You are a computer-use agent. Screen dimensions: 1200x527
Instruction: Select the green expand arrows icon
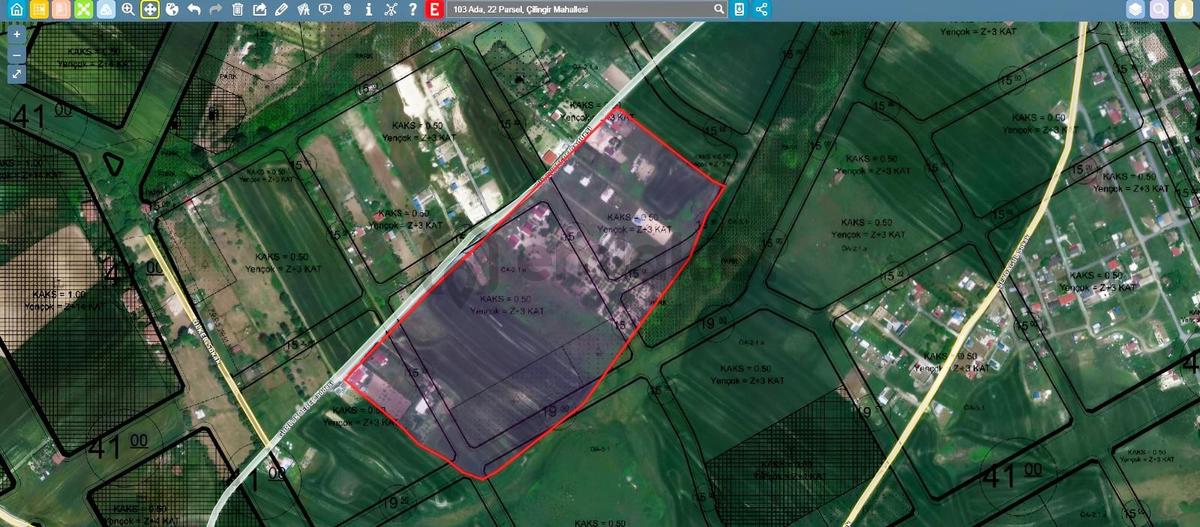pos(82,9)
